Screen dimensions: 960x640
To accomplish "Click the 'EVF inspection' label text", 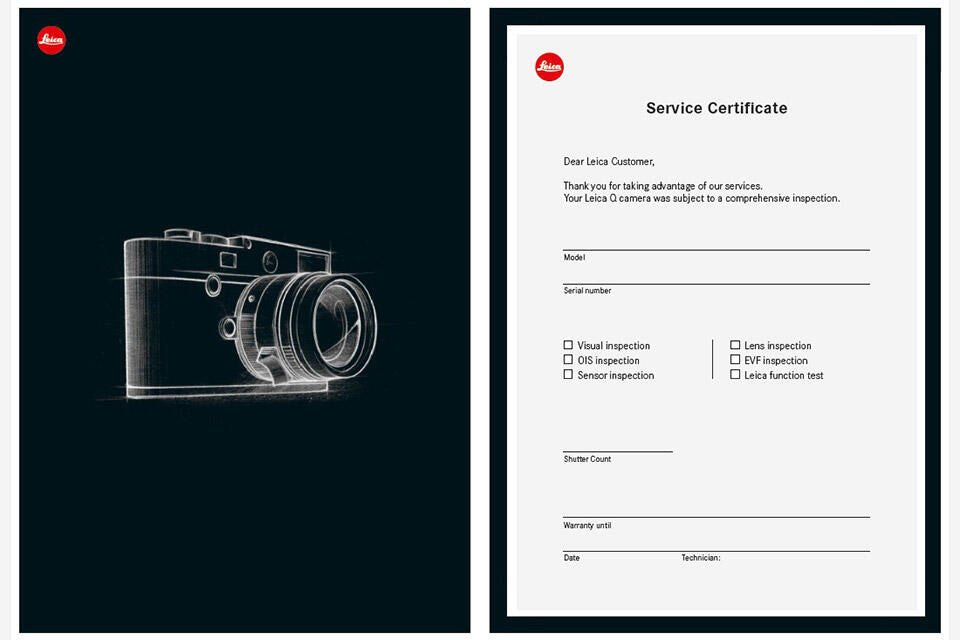I will coord(776,360).
